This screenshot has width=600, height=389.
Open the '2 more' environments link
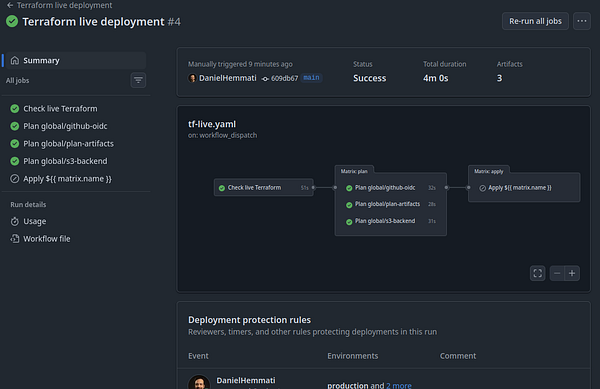399,385
